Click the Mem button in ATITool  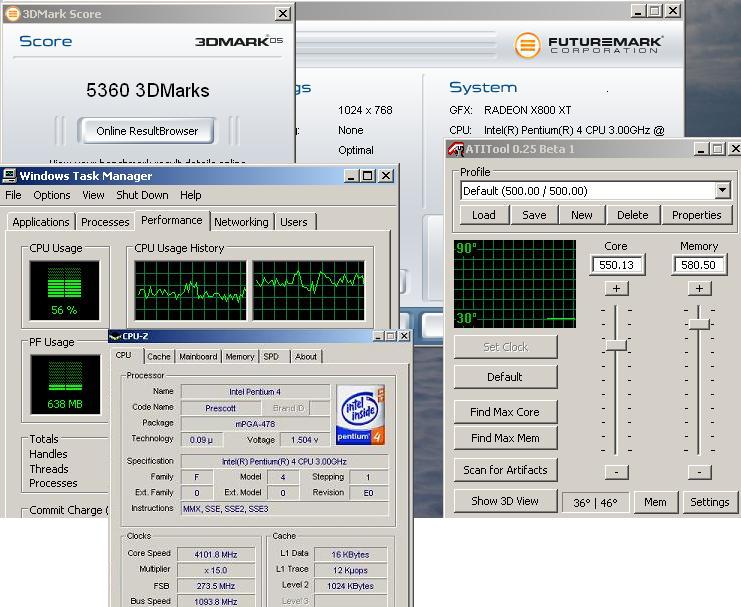click(655, 502)
